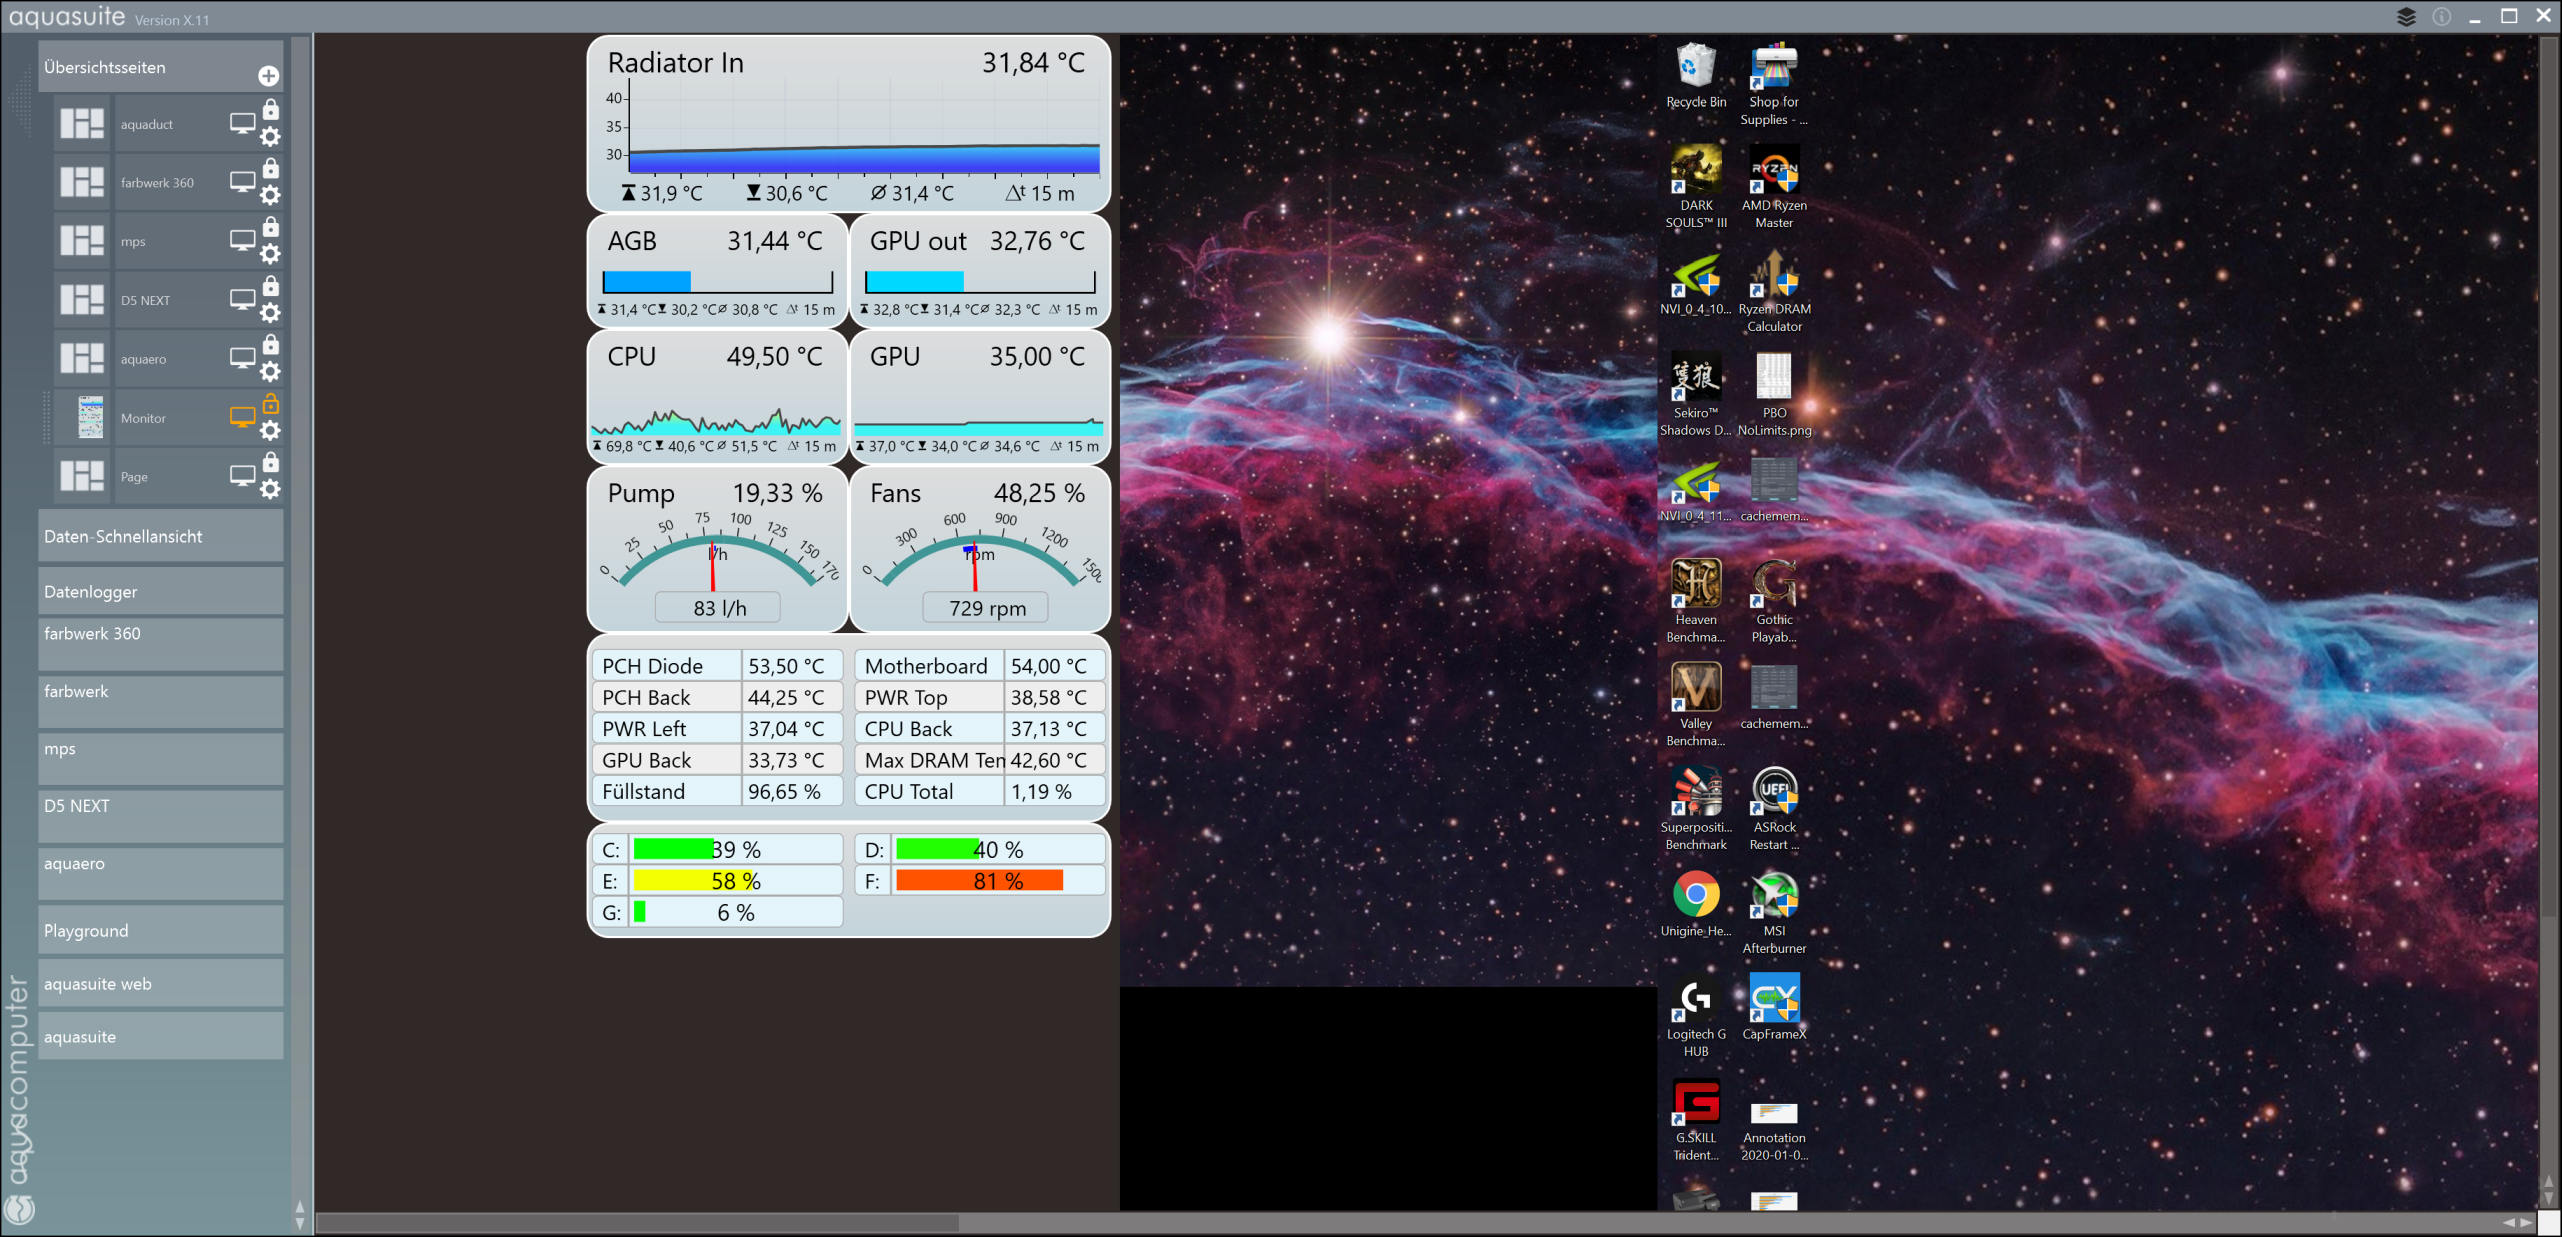The height and width of the screenshot is (1237, 2562).
Task: Select the aquaero overview page entry
Action: pos(143,359)
